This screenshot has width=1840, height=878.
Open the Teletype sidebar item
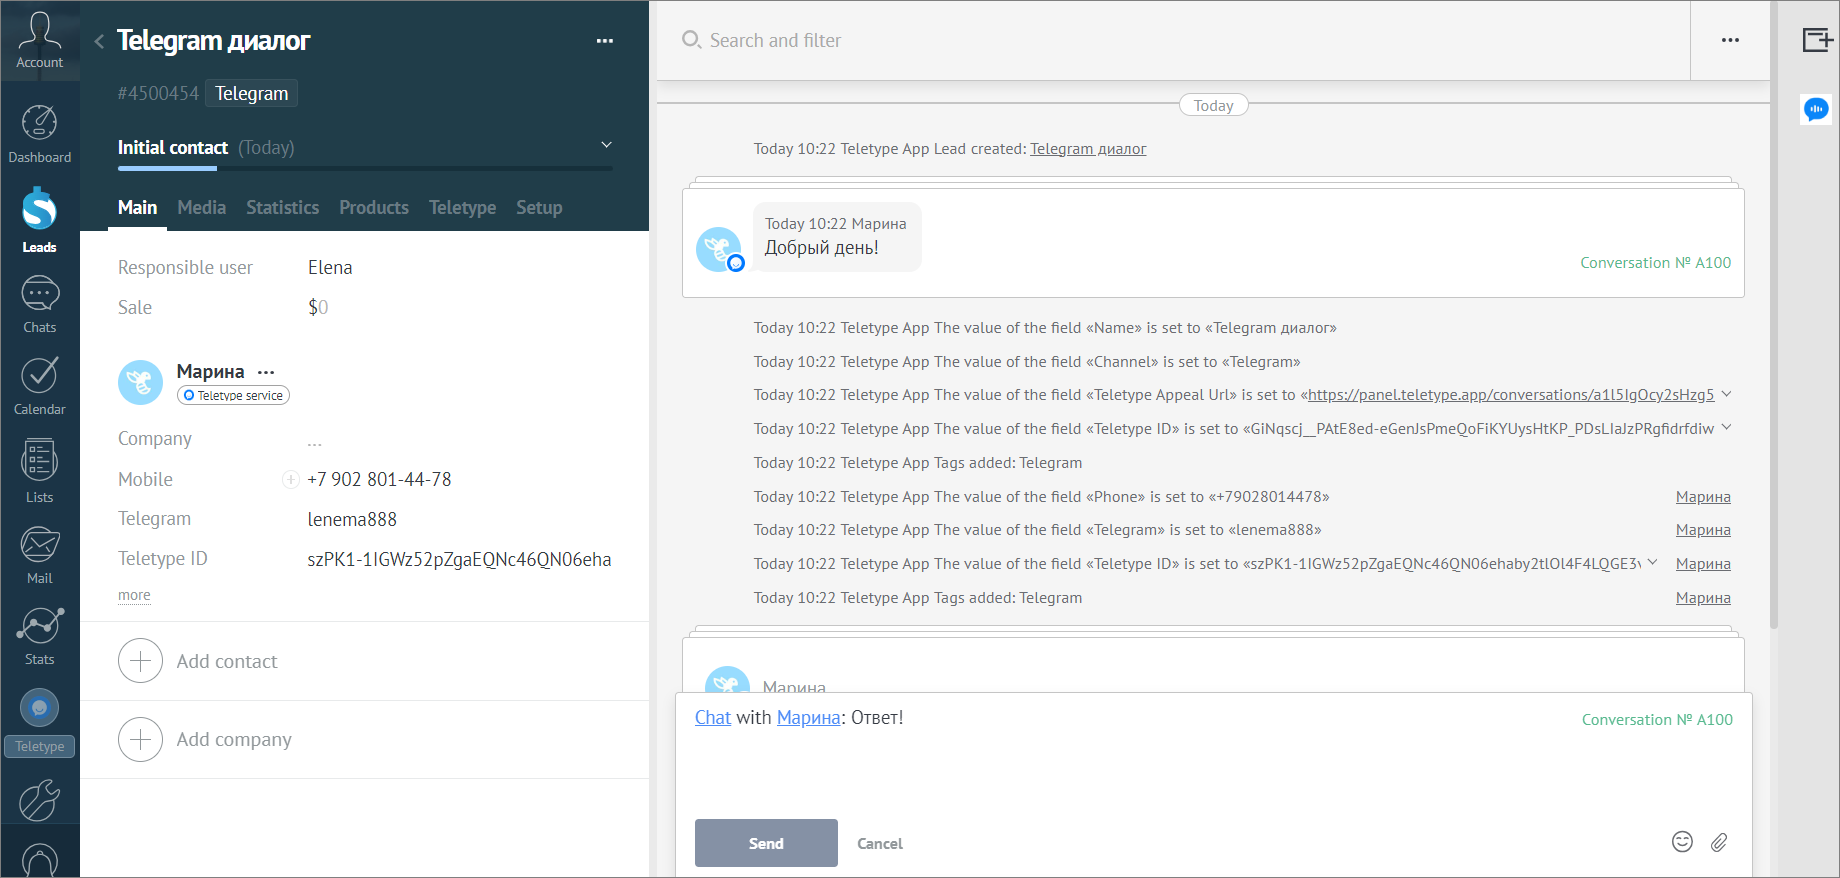click(x=39, y=722)
